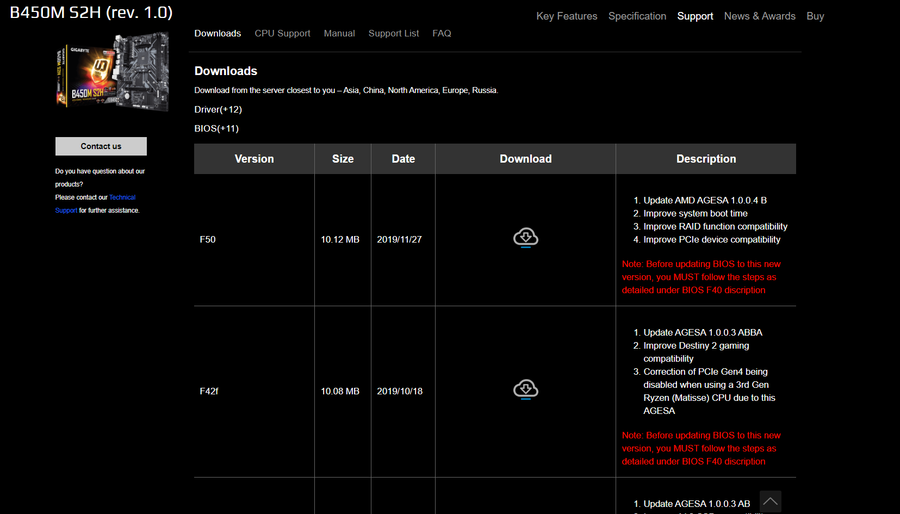This screenshot has width=900, height=514.
Task: Open News & Awards section
Action: 759,16
